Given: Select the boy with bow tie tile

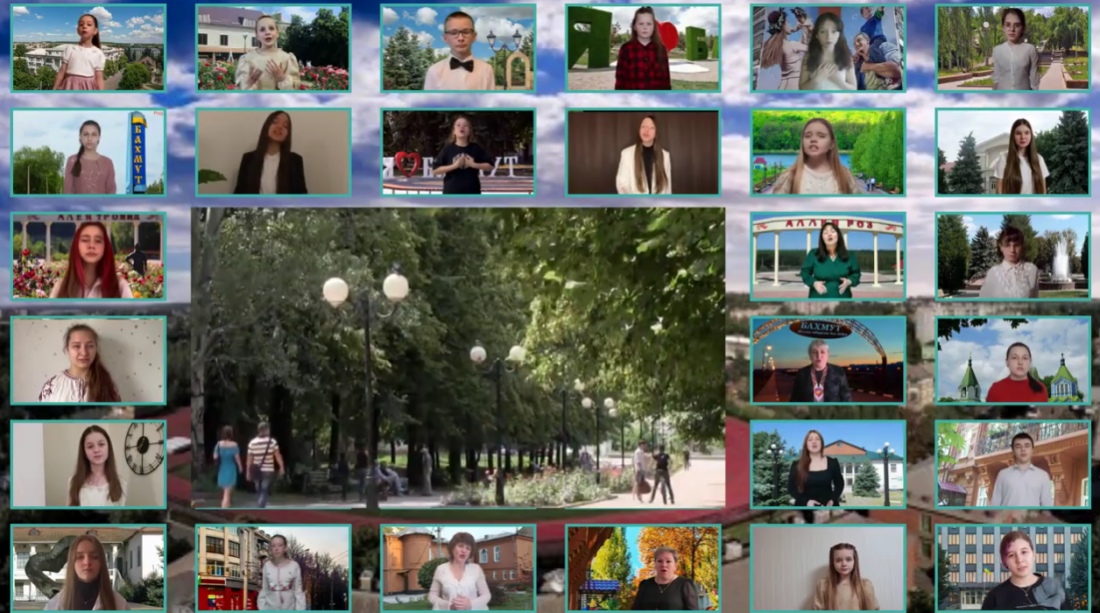Looking at the screenshot, I should pos(458,48).
